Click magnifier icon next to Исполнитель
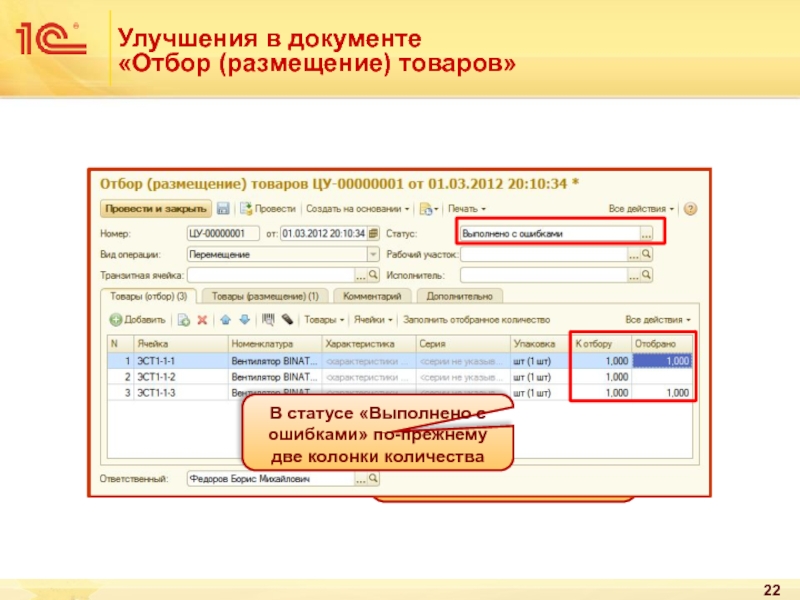Screen dimensions: 800x600 point(646,275)
